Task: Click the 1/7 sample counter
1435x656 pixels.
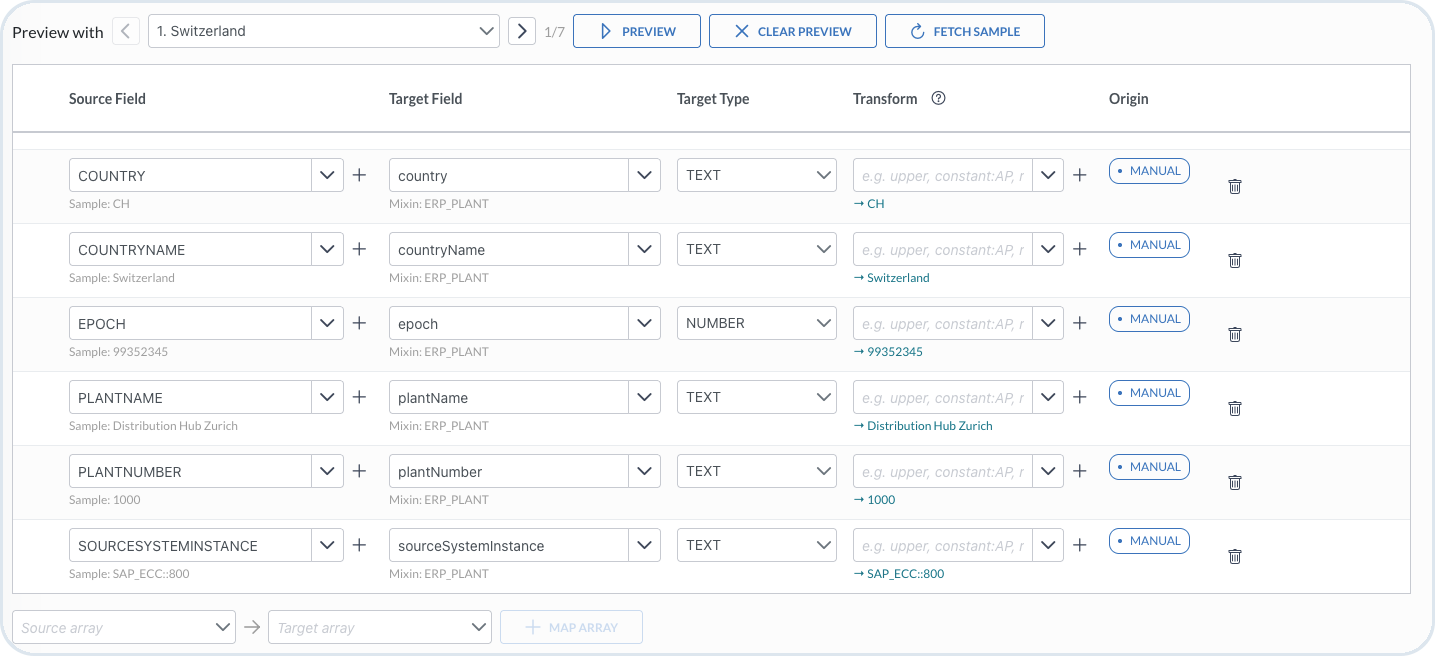Action: pyautogui.click(x=554, y=32)
